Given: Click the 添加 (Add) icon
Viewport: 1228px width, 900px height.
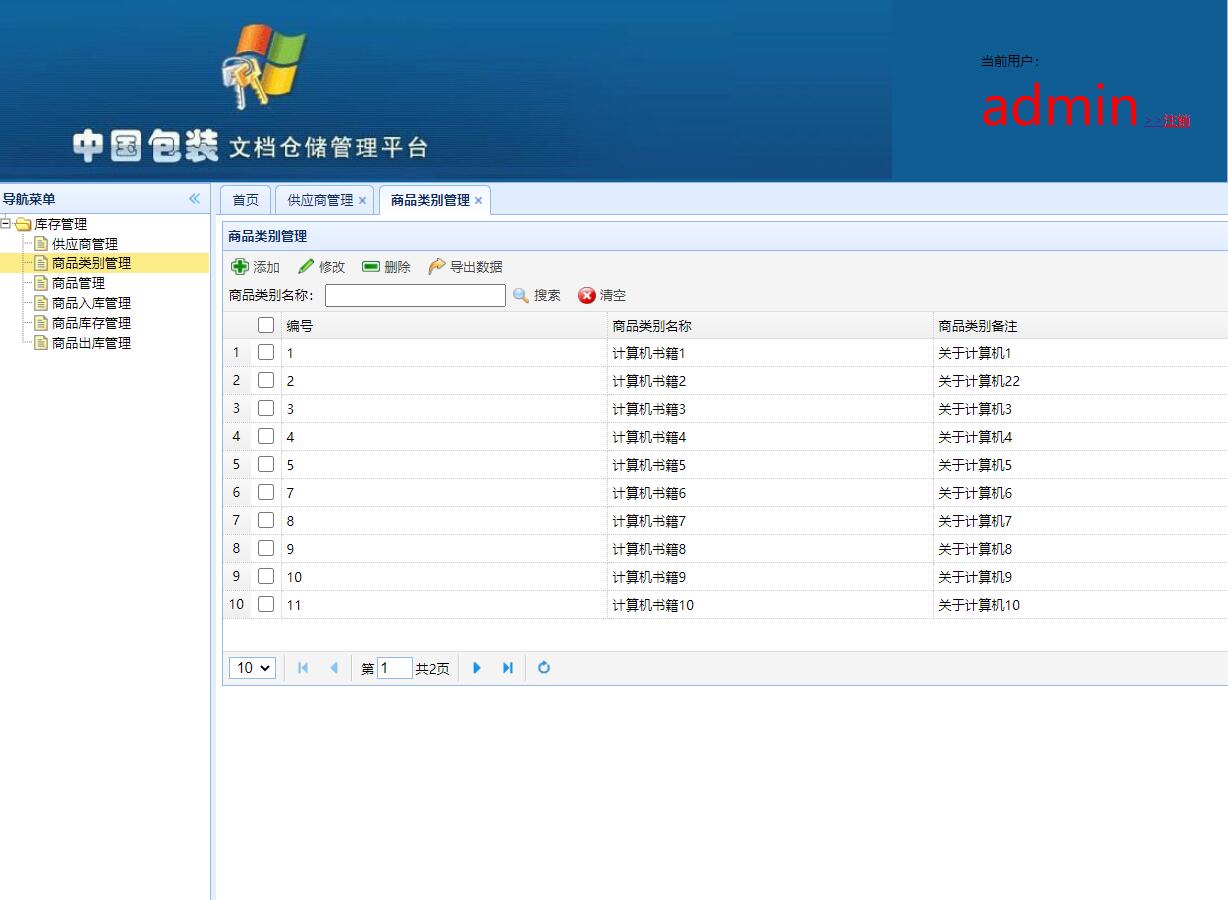Looking at the screenshot, I should (240, 266).
